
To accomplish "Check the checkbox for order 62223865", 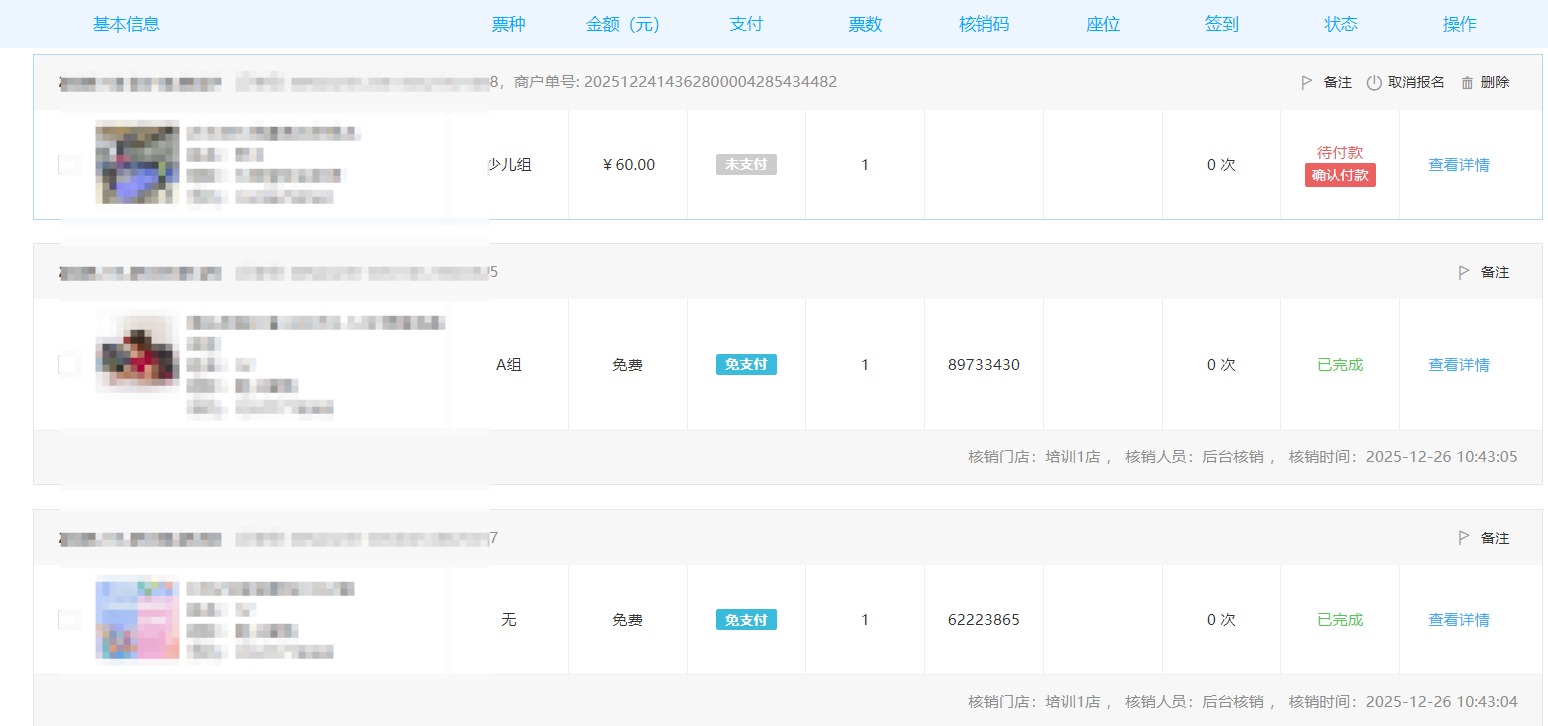I will (x=69, y=620).
